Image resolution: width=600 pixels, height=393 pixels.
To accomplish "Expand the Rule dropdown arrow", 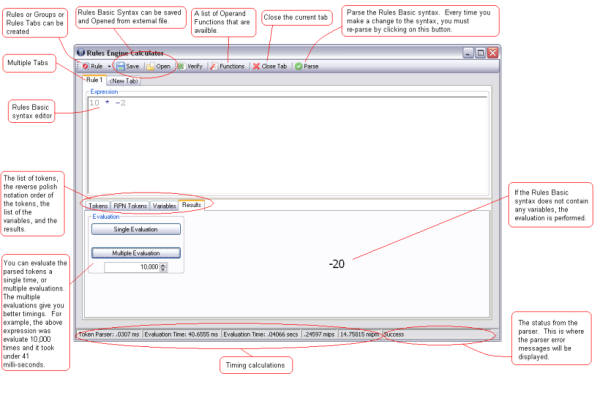I will click(x=109, y=67).
